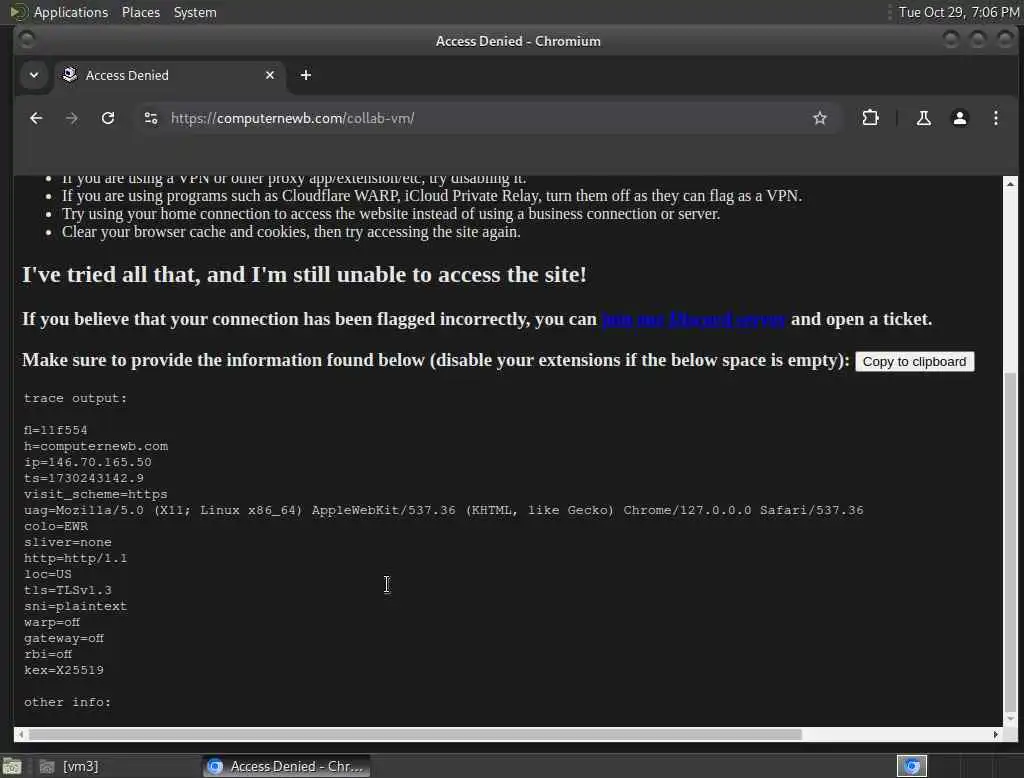
Task: Click the loc=US line
Action: pyautogui.click(x=48, y=574)
